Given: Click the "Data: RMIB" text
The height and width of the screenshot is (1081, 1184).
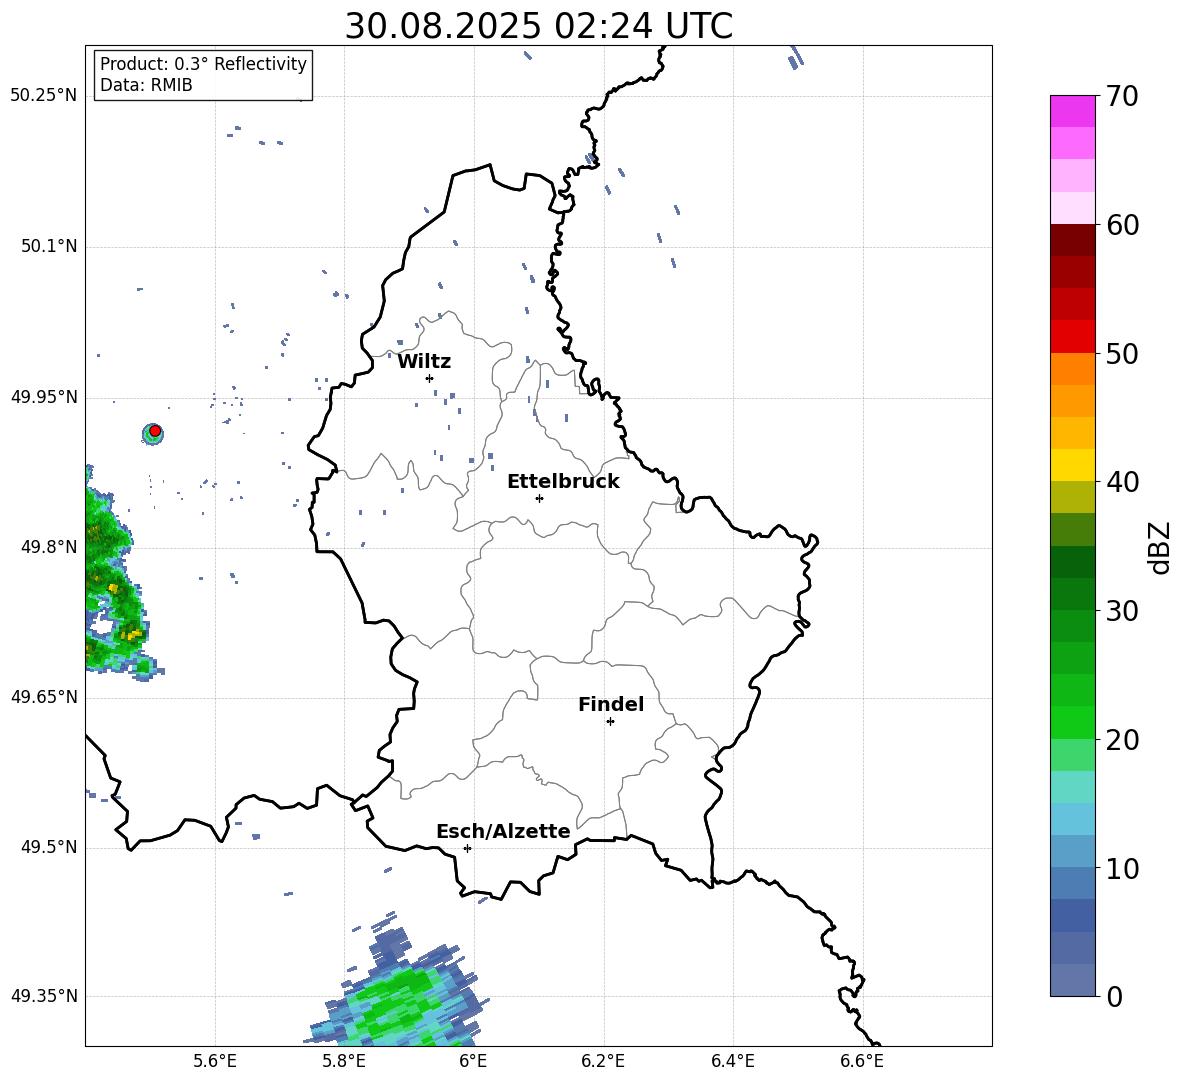Looking at the screenshot, I should coord(146,85).
